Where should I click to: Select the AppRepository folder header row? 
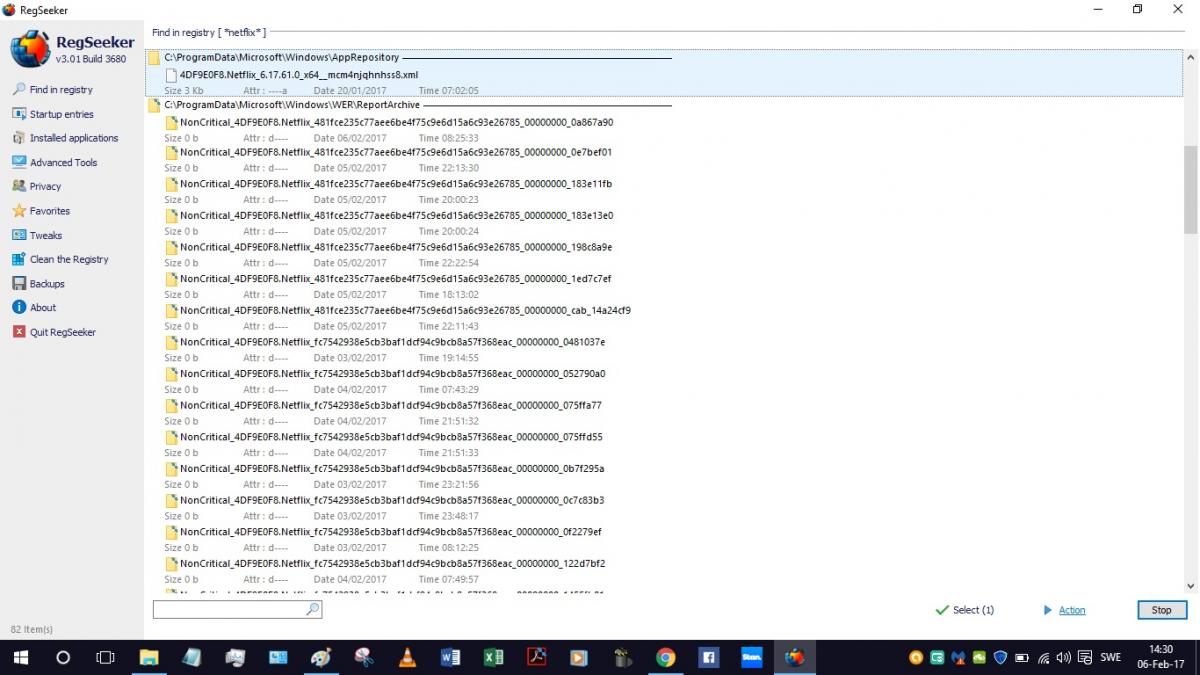(281, 58)
